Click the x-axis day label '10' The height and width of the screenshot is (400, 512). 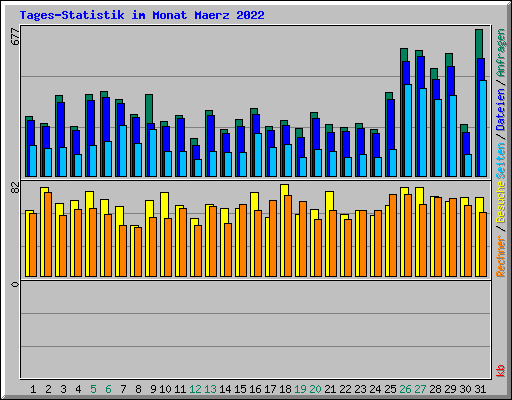165,389
